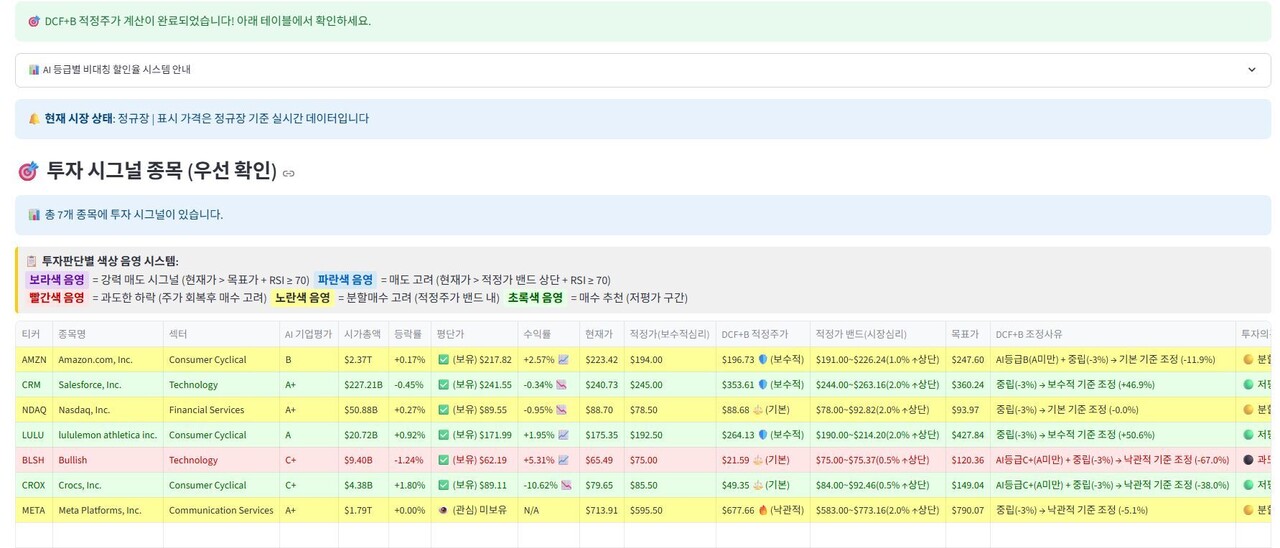Click the uptrend chart icon in AMZN's 수익률 cell
Screen dimensions: 1280x548
point(563,360)
